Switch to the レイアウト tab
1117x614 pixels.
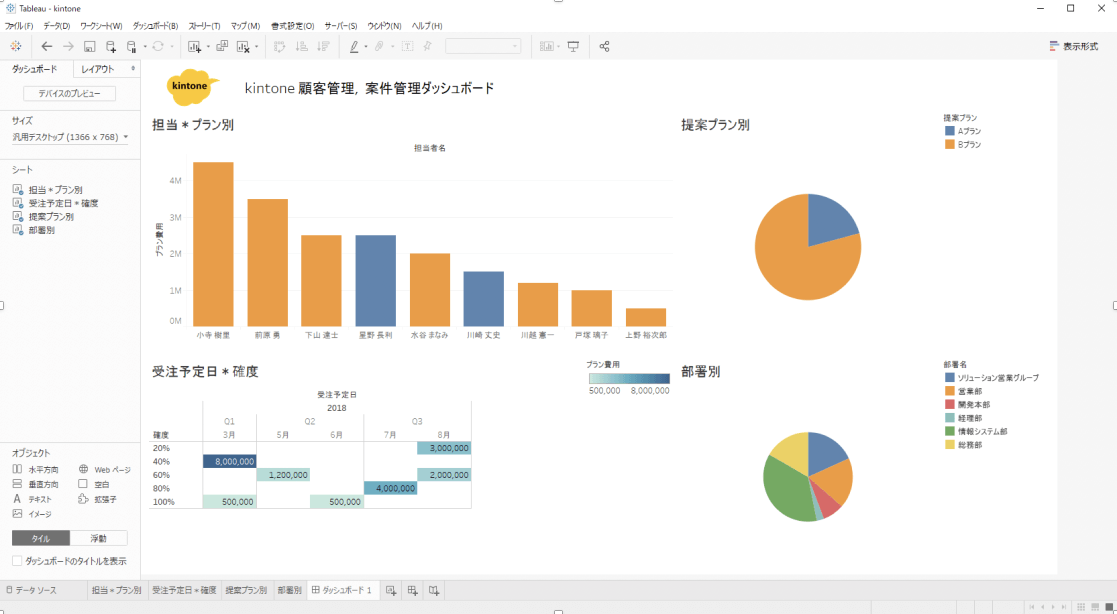point(98,69)
